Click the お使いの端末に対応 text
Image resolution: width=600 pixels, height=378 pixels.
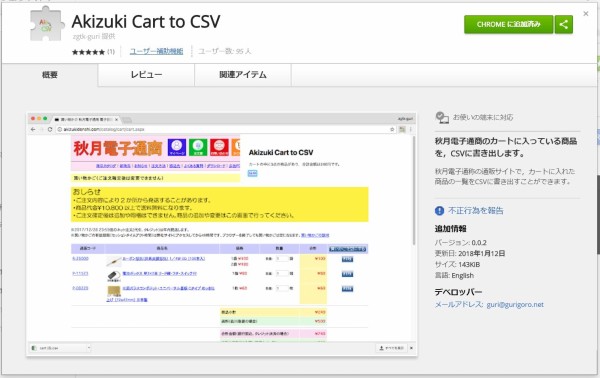pyautogui.click(x=483, y=117)
